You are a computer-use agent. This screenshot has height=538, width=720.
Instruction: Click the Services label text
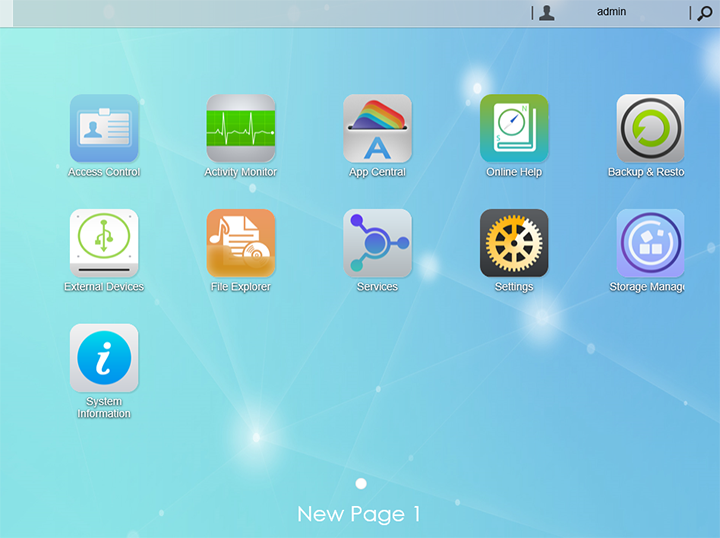click(377, 287)
